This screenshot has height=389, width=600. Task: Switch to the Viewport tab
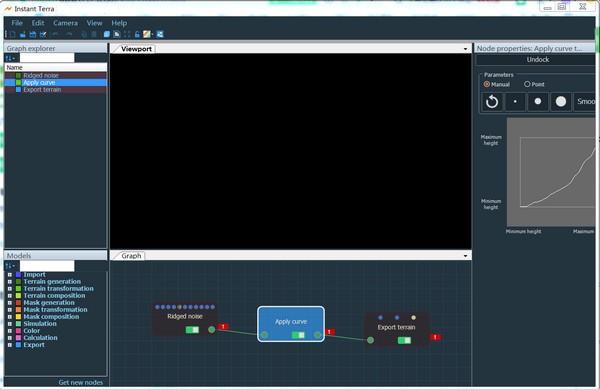pos(136,49)
